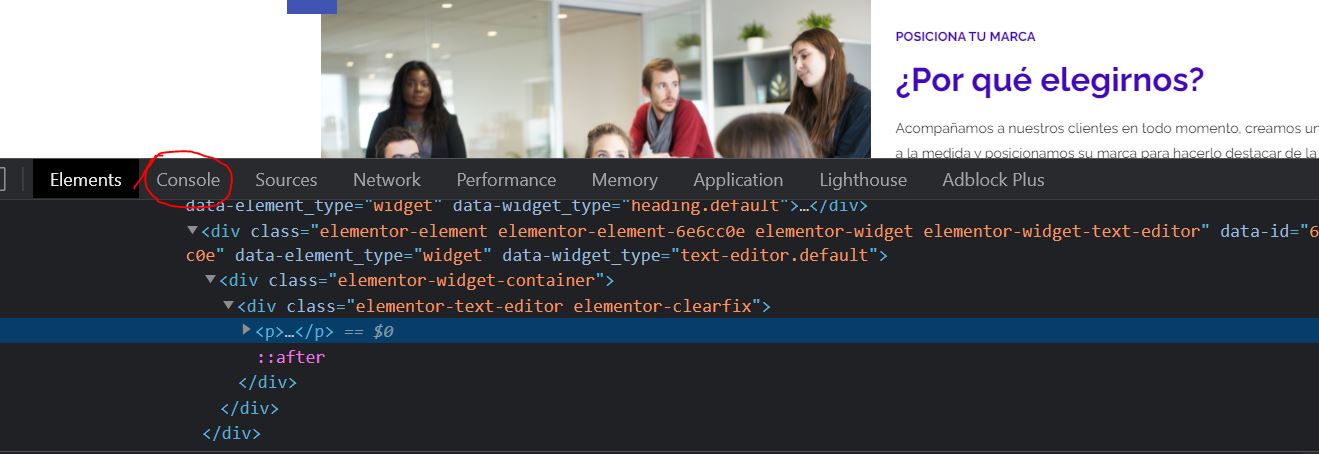Expand the selected <p> element arrow
The height and width of the screenshot is (454, 1319).
pos(247,330)
